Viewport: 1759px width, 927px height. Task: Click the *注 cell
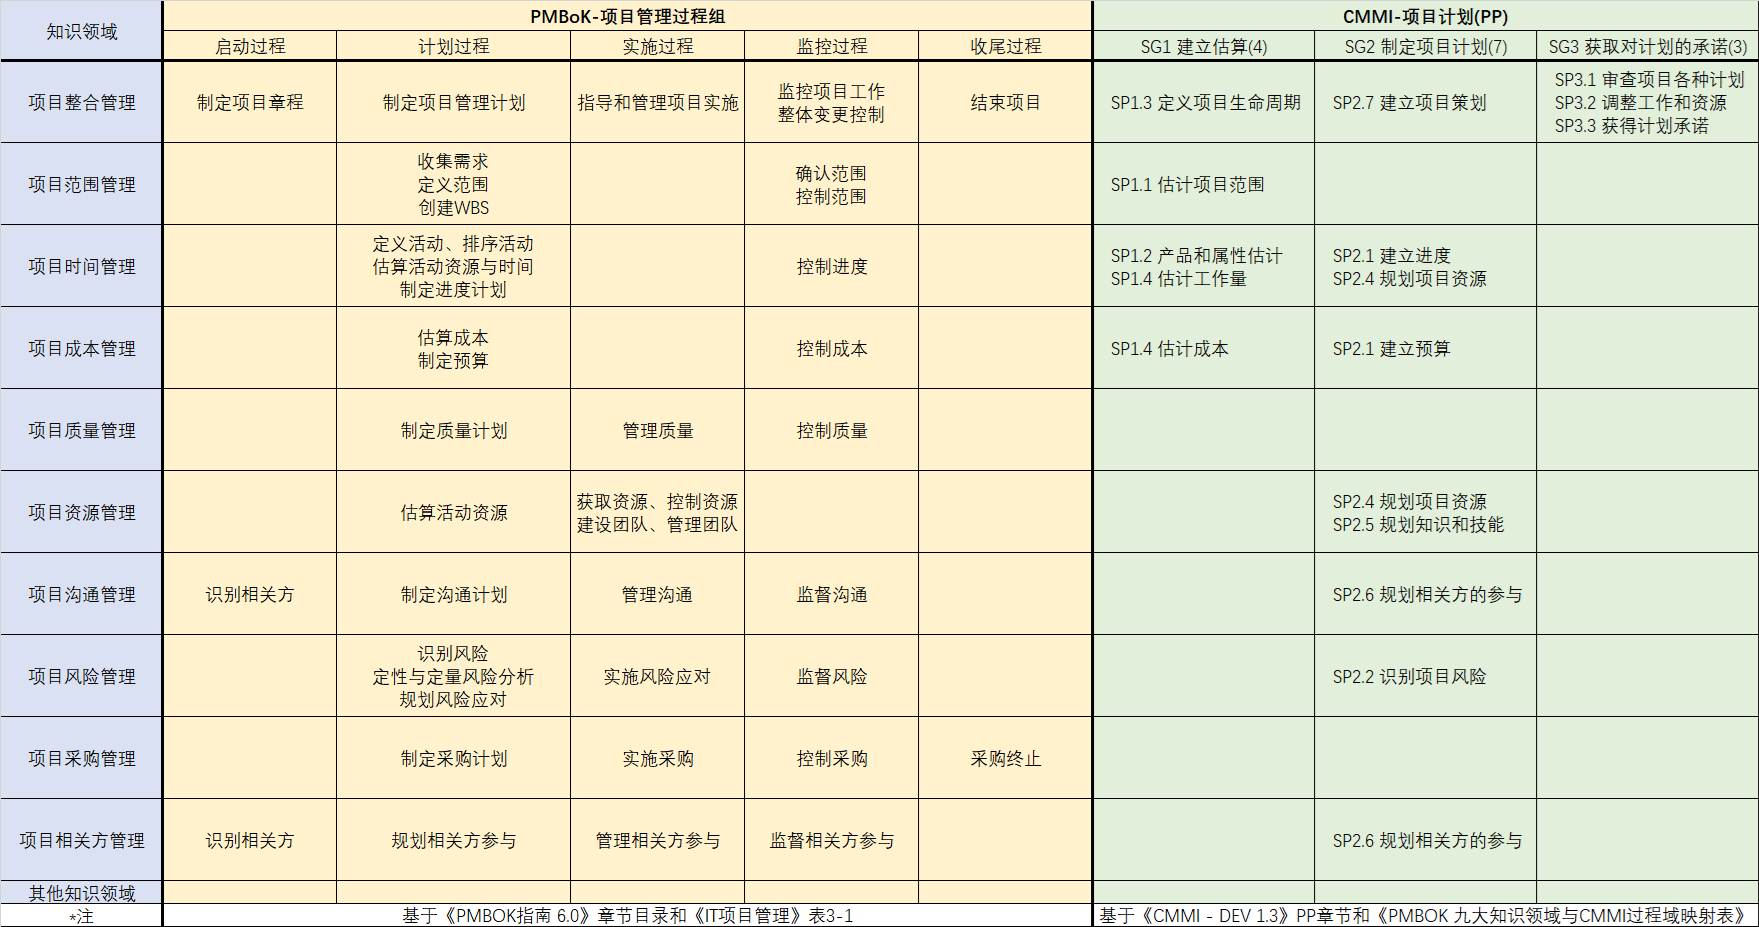[81, 915]
